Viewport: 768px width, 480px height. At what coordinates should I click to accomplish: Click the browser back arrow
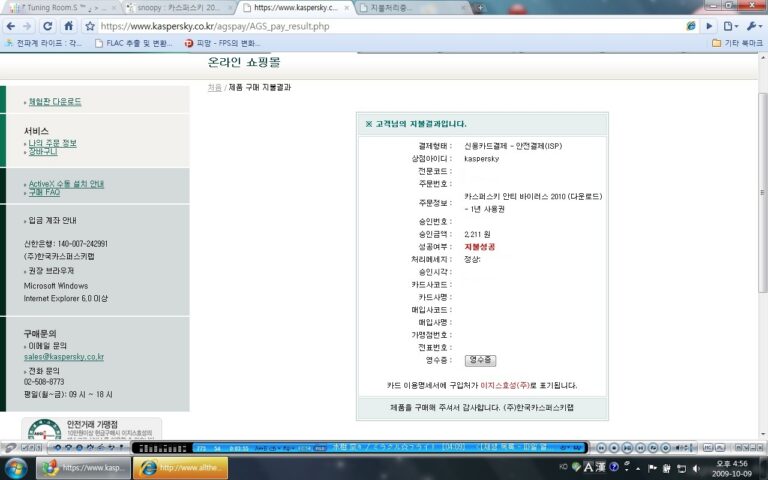pyautogui.click(x=11, y=26)
